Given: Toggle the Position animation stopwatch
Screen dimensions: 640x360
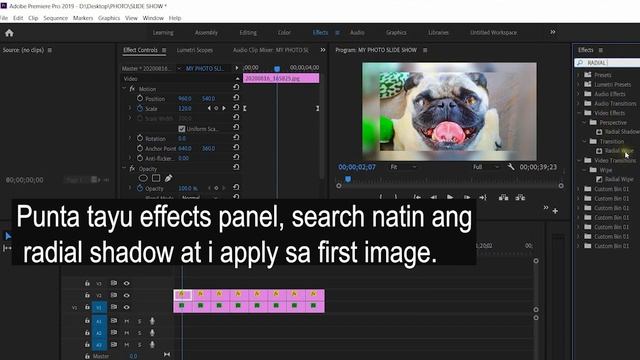Looking at the screenshot, I should [140, 98].
